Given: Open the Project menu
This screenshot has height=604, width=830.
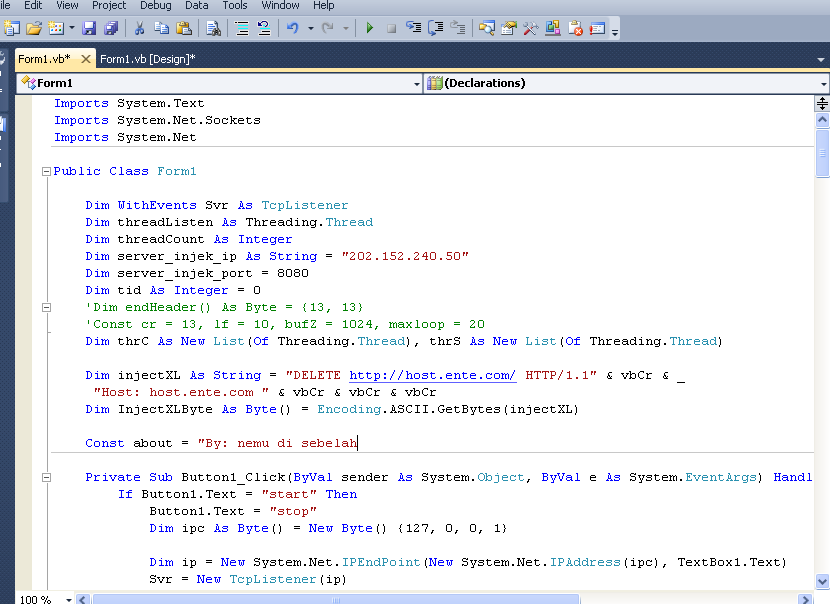Looking at the screenshot, I should (109, 5).
